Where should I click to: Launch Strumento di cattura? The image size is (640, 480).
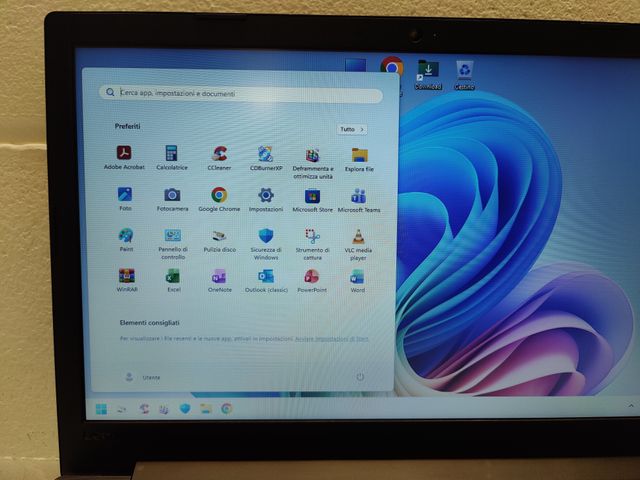[x=312, y=244]
